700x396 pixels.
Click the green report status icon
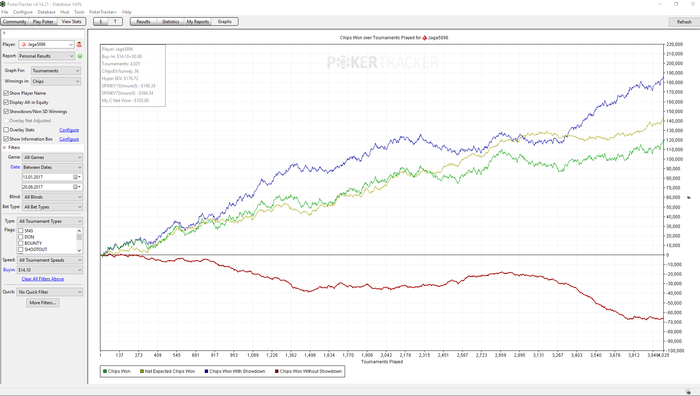[80, 56]
